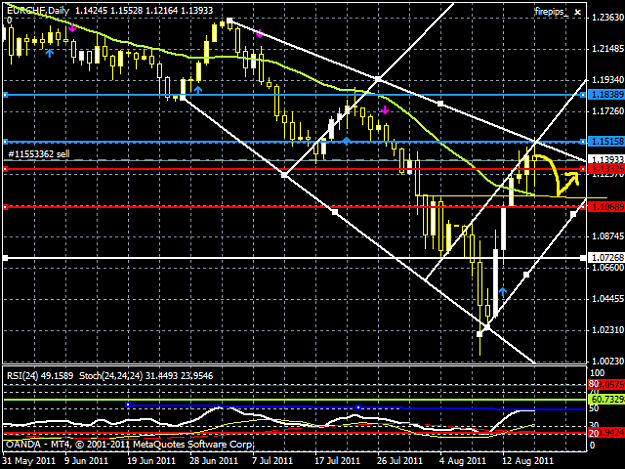Image resolution: width=625 pixels, height=469 pixels.
Task: Click the 9 Jun 2011 date label
Action: click(x=86, y=461)
